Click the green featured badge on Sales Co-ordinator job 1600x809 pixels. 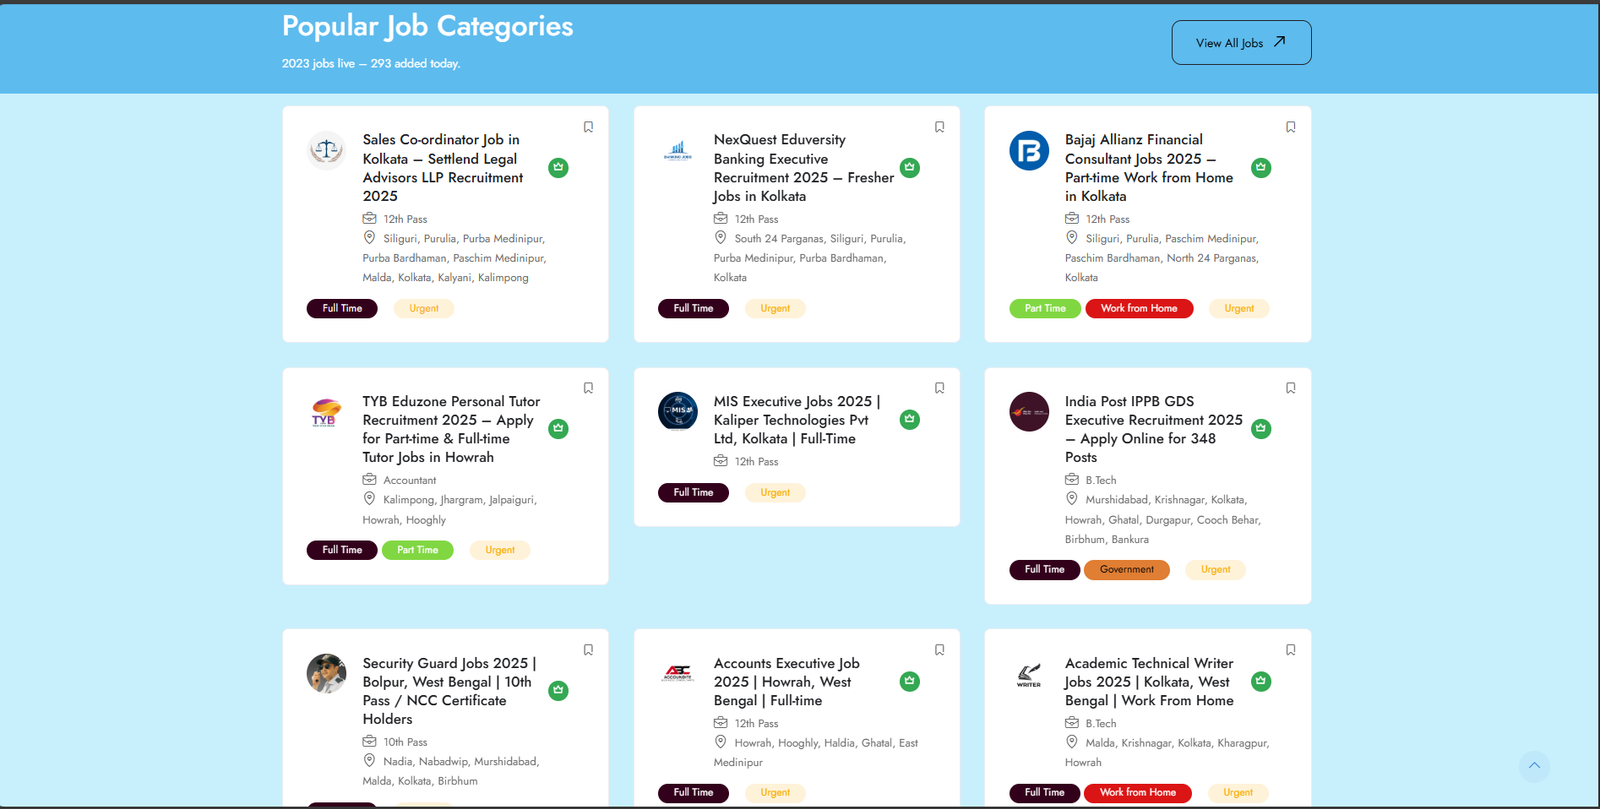558,167
